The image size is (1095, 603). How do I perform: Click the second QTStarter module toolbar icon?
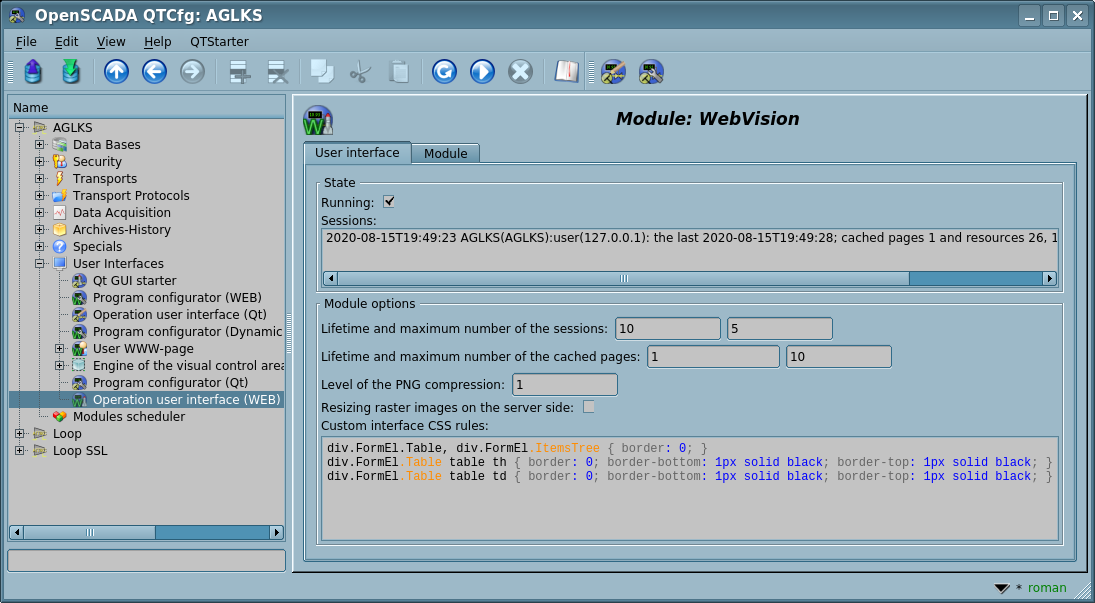(x=651, y=71)
